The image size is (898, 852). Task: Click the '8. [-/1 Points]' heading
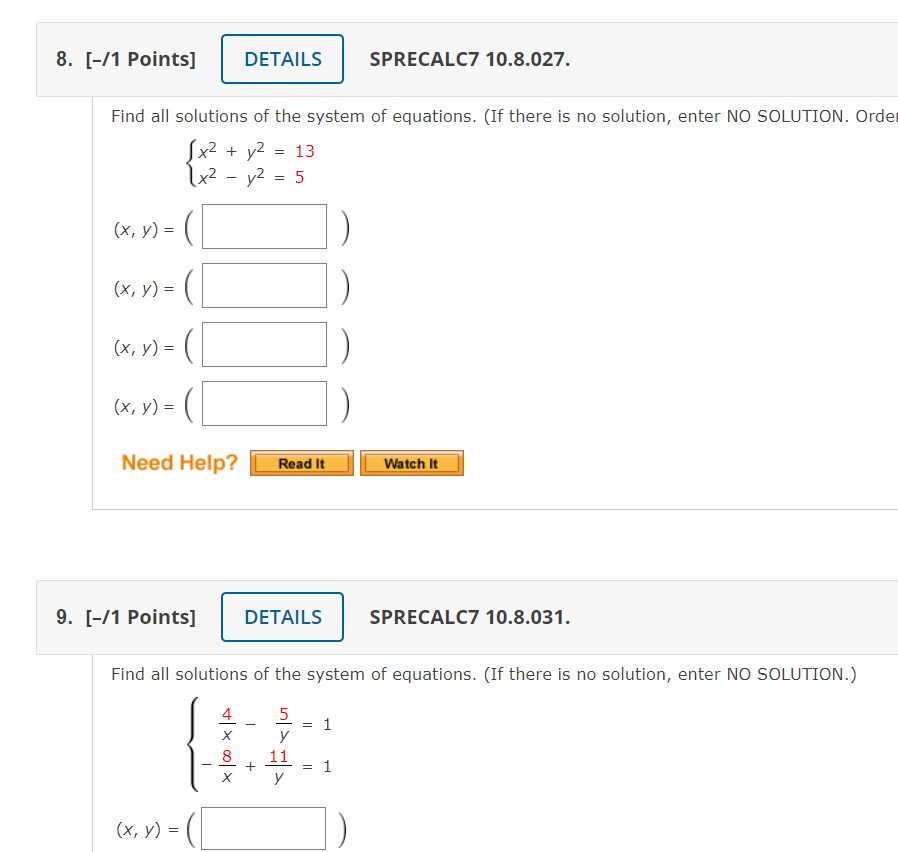click(x=126, y=59)
